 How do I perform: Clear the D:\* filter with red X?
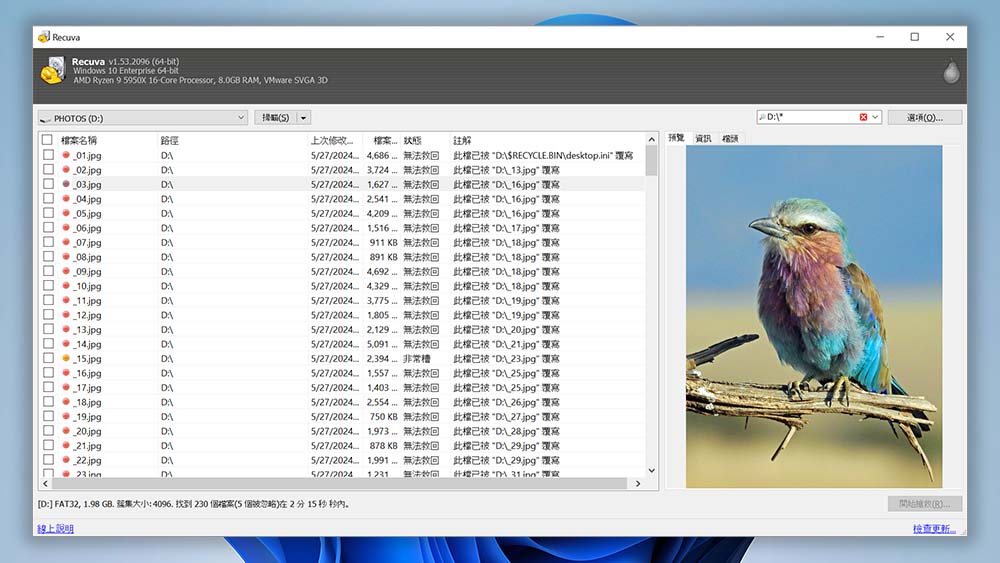click(863, 117)
